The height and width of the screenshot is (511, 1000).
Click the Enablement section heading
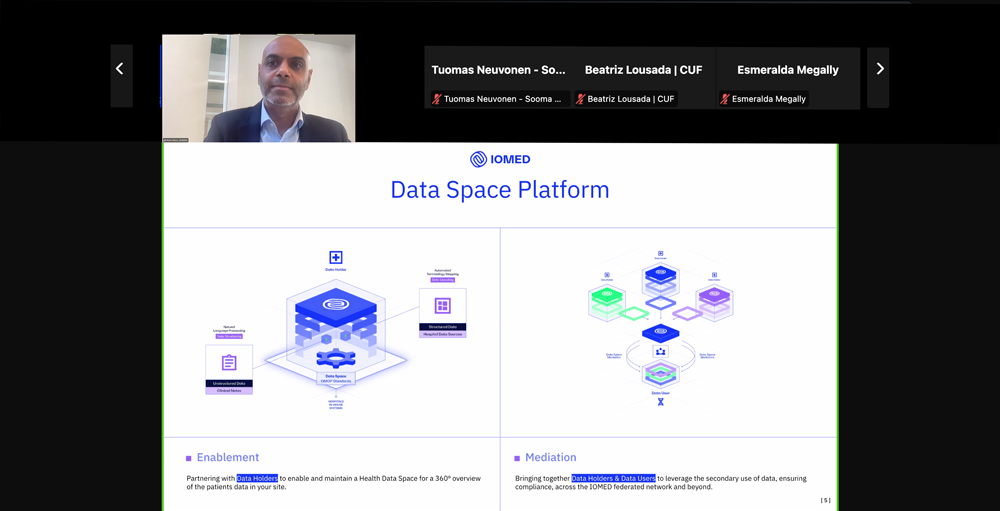(x=228, y=457)
